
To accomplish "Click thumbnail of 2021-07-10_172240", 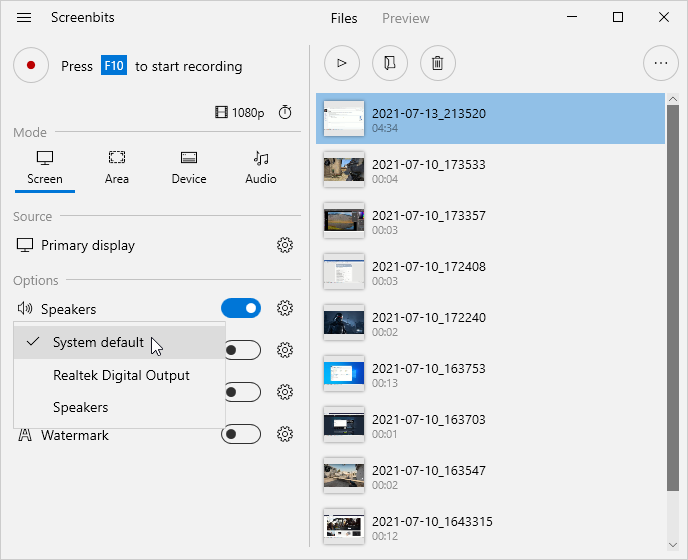I will (344, 323).
